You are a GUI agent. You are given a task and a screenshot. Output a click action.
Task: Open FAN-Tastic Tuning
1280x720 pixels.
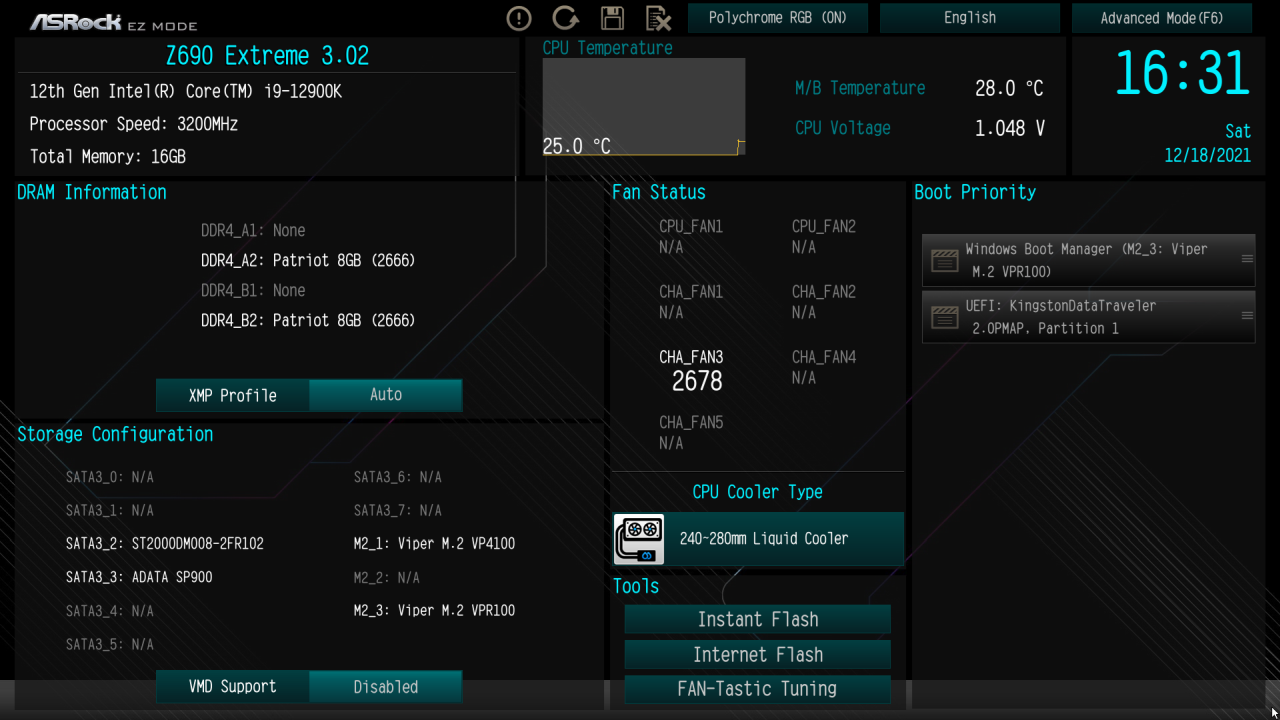coord(758,689)
